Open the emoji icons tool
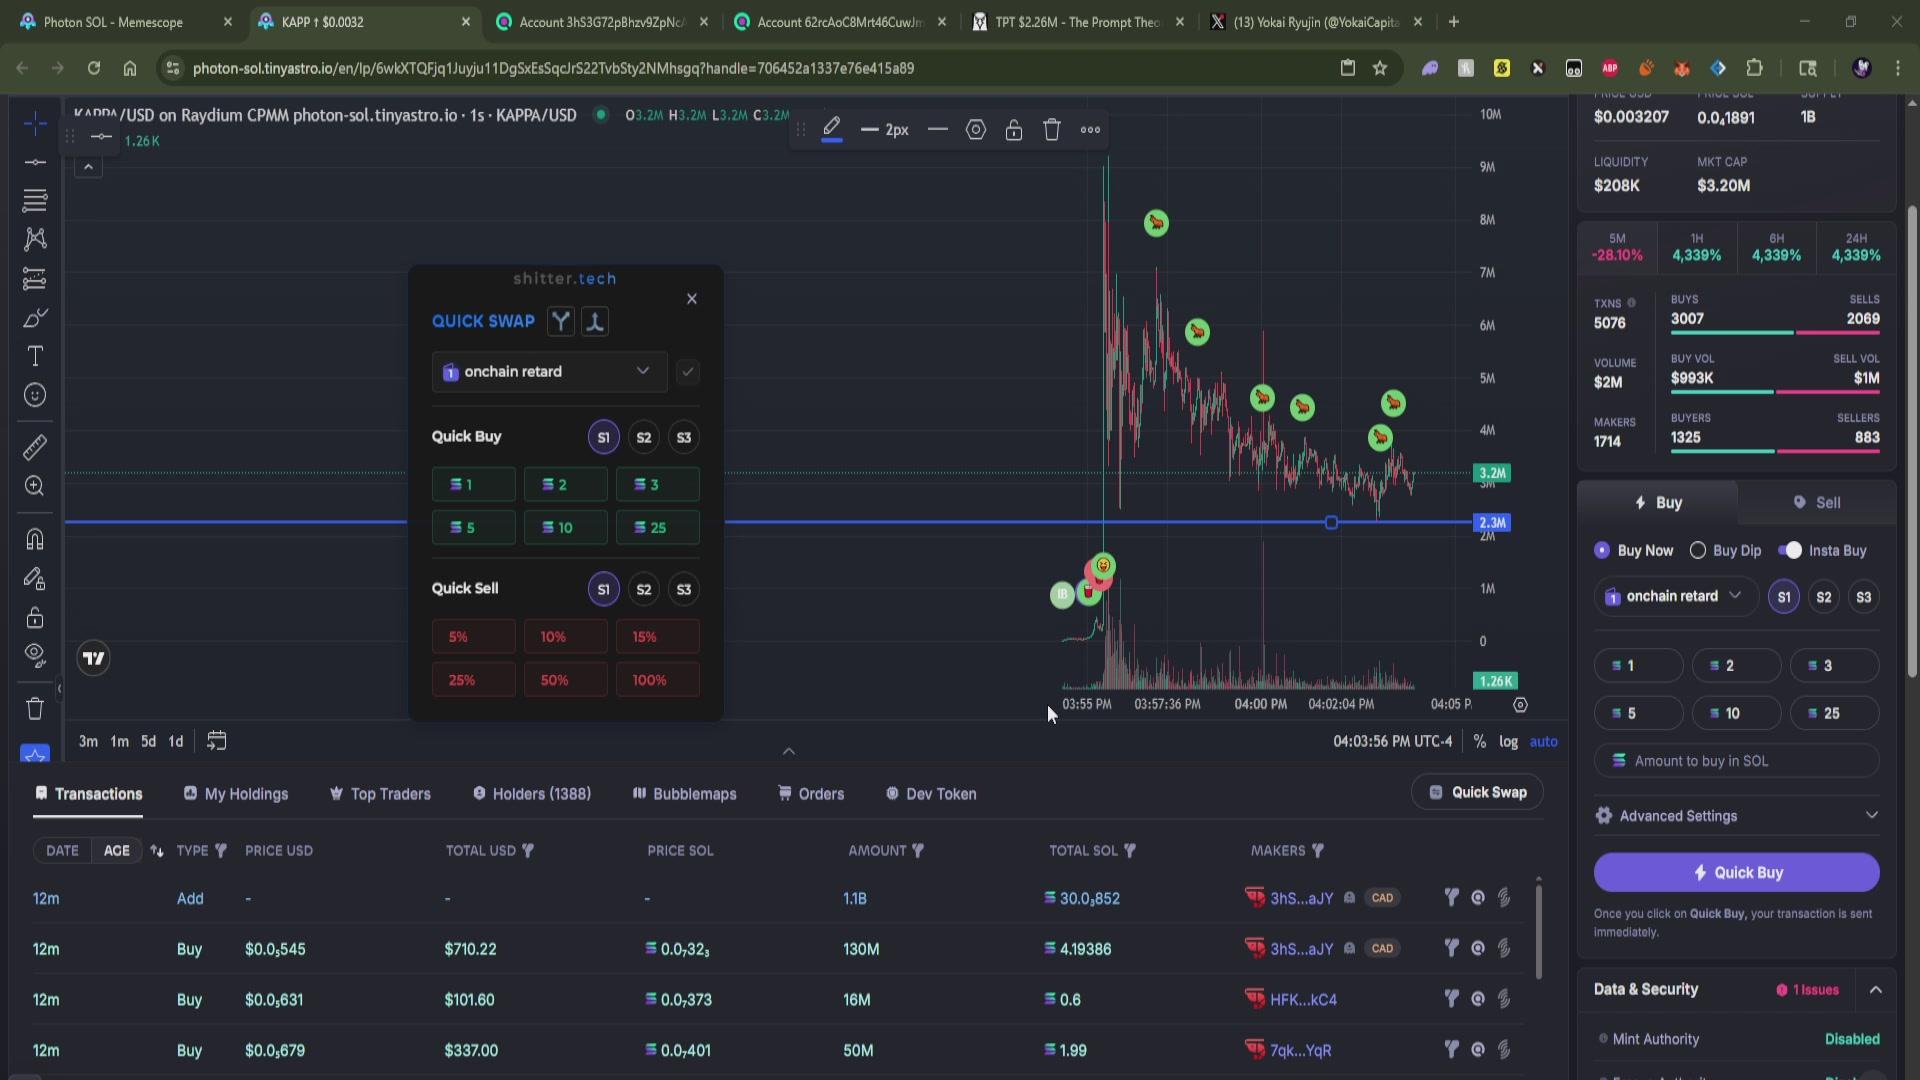Screen dimensions: 1920x1080 [x=35, y=396]
